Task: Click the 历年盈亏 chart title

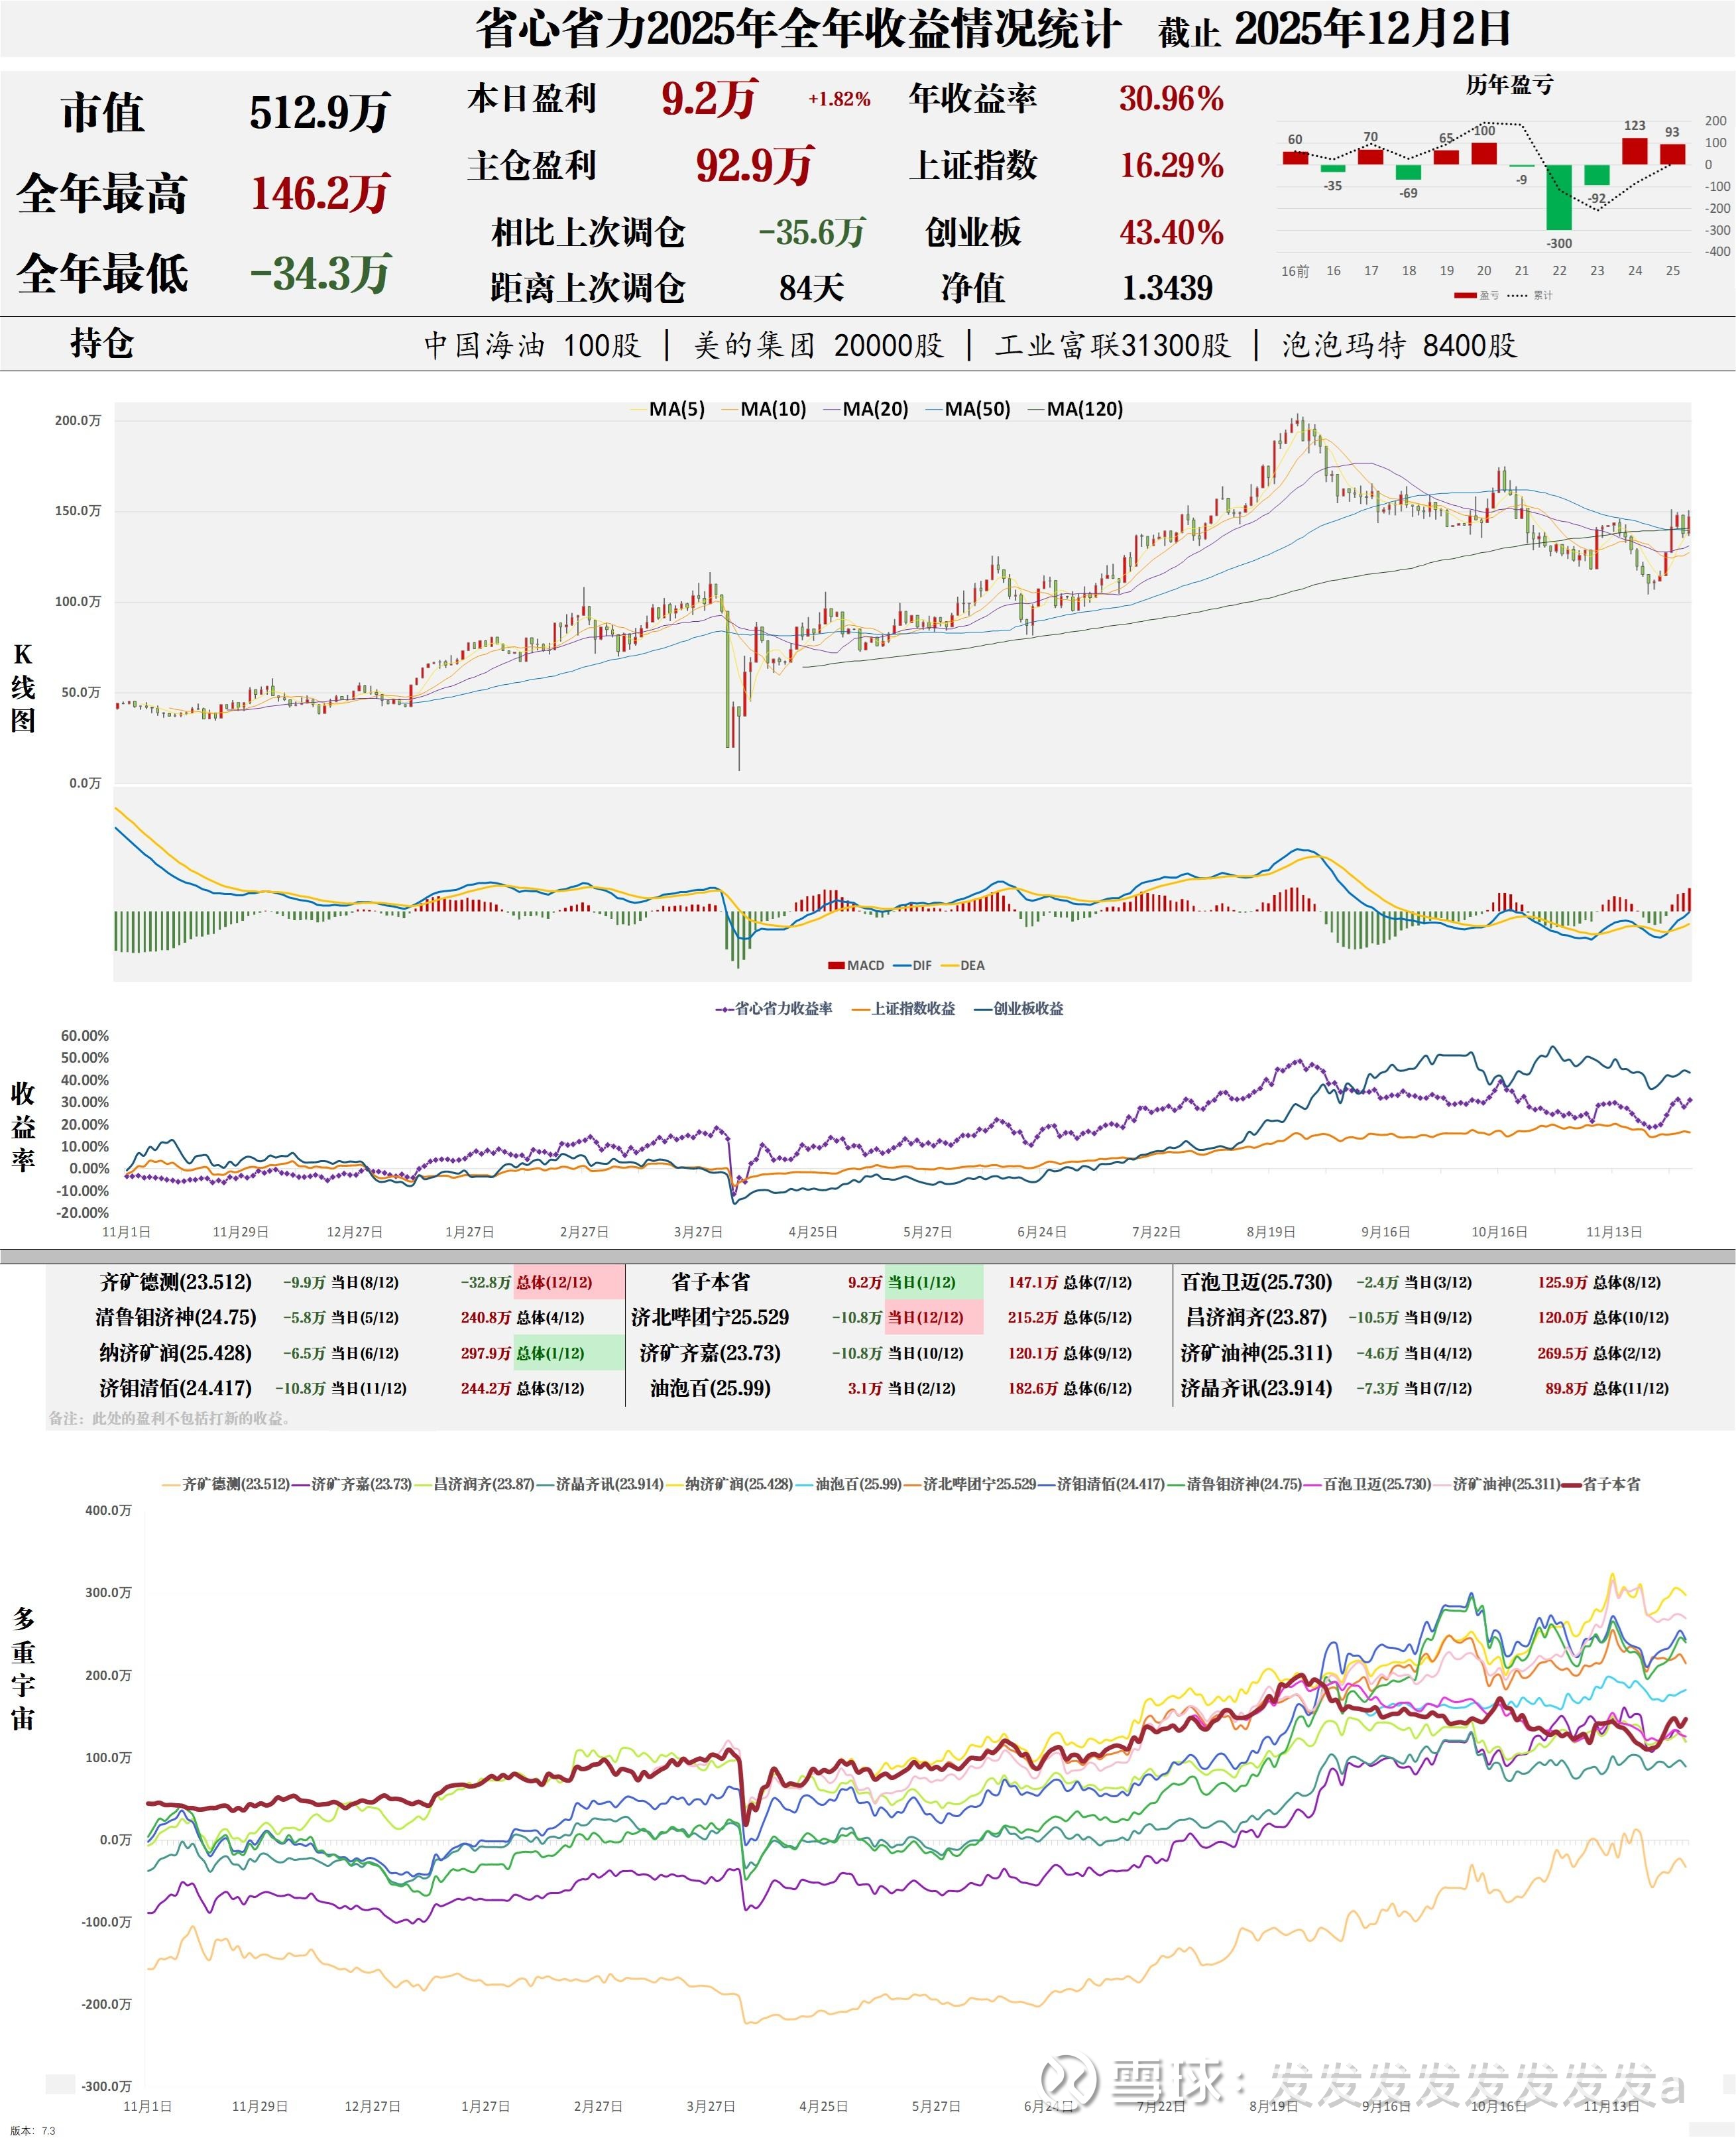Action: pos(1509,86)
